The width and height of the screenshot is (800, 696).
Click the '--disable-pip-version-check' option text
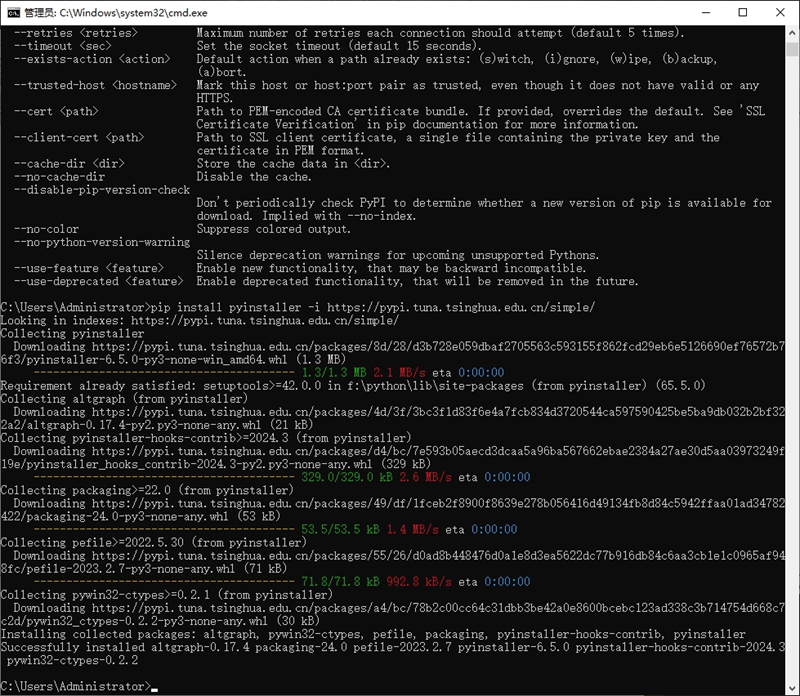click(102, 190)
